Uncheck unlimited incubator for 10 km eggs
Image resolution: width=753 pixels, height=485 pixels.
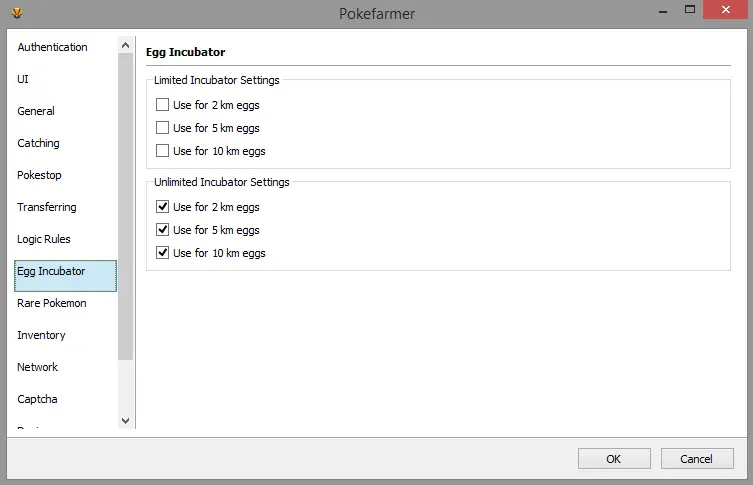[162, 253]
